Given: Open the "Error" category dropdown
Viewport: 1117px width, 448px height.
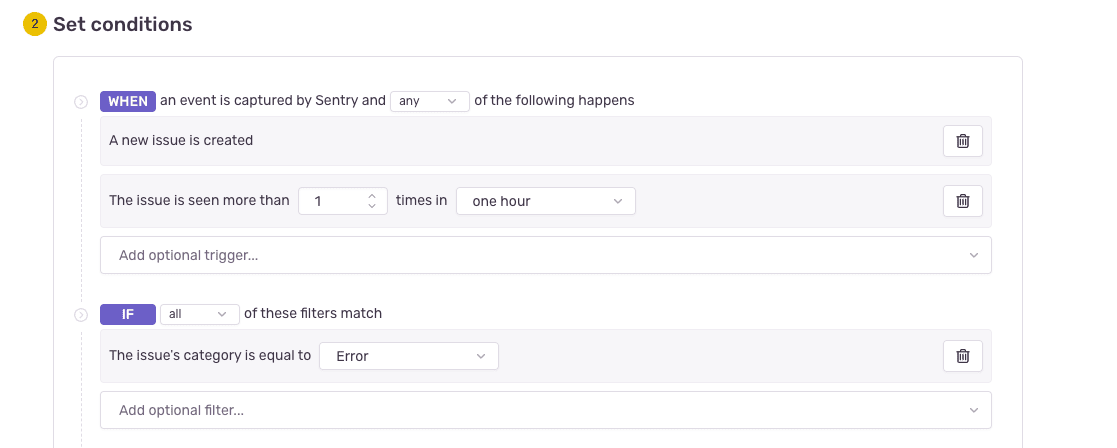Looking at the screenshot, I should tap(408, 356).
